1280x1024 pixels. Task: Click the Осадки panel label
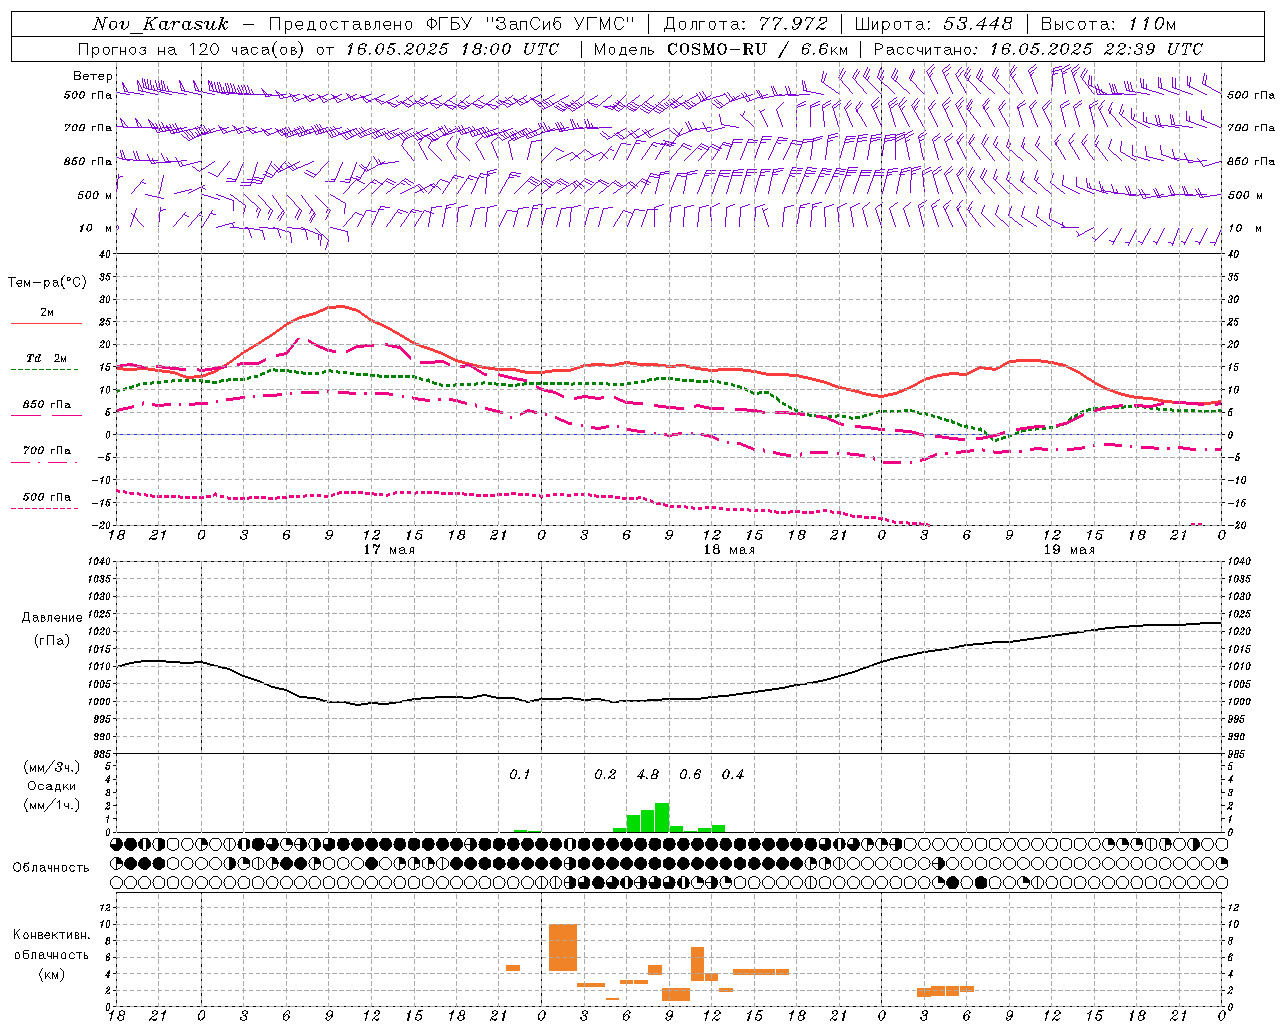(x=51, y=786)
